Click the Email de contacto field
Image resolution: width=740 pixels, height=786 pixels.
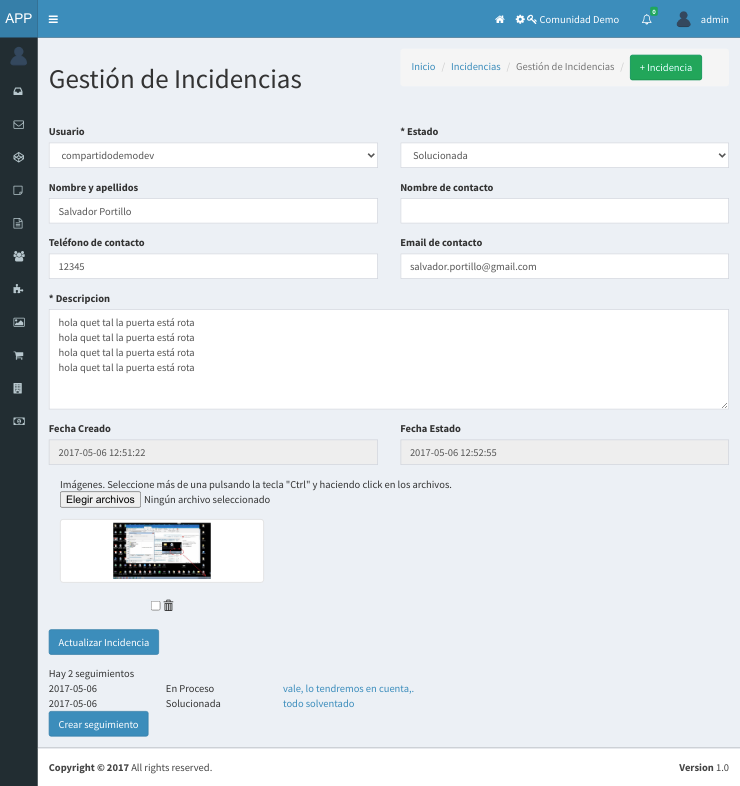(564, 266)
